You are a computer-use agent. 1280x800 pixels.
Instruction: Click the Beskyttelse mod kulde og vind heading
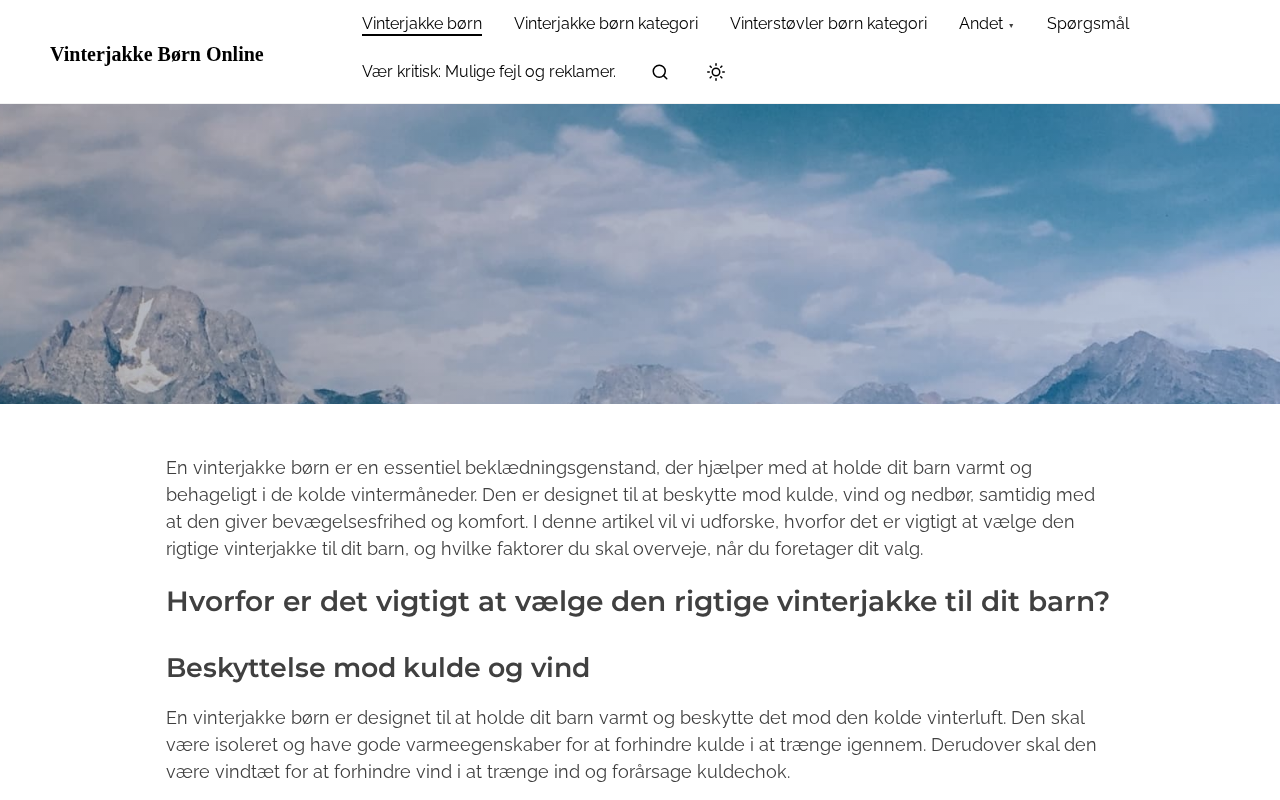click(378, 668)
